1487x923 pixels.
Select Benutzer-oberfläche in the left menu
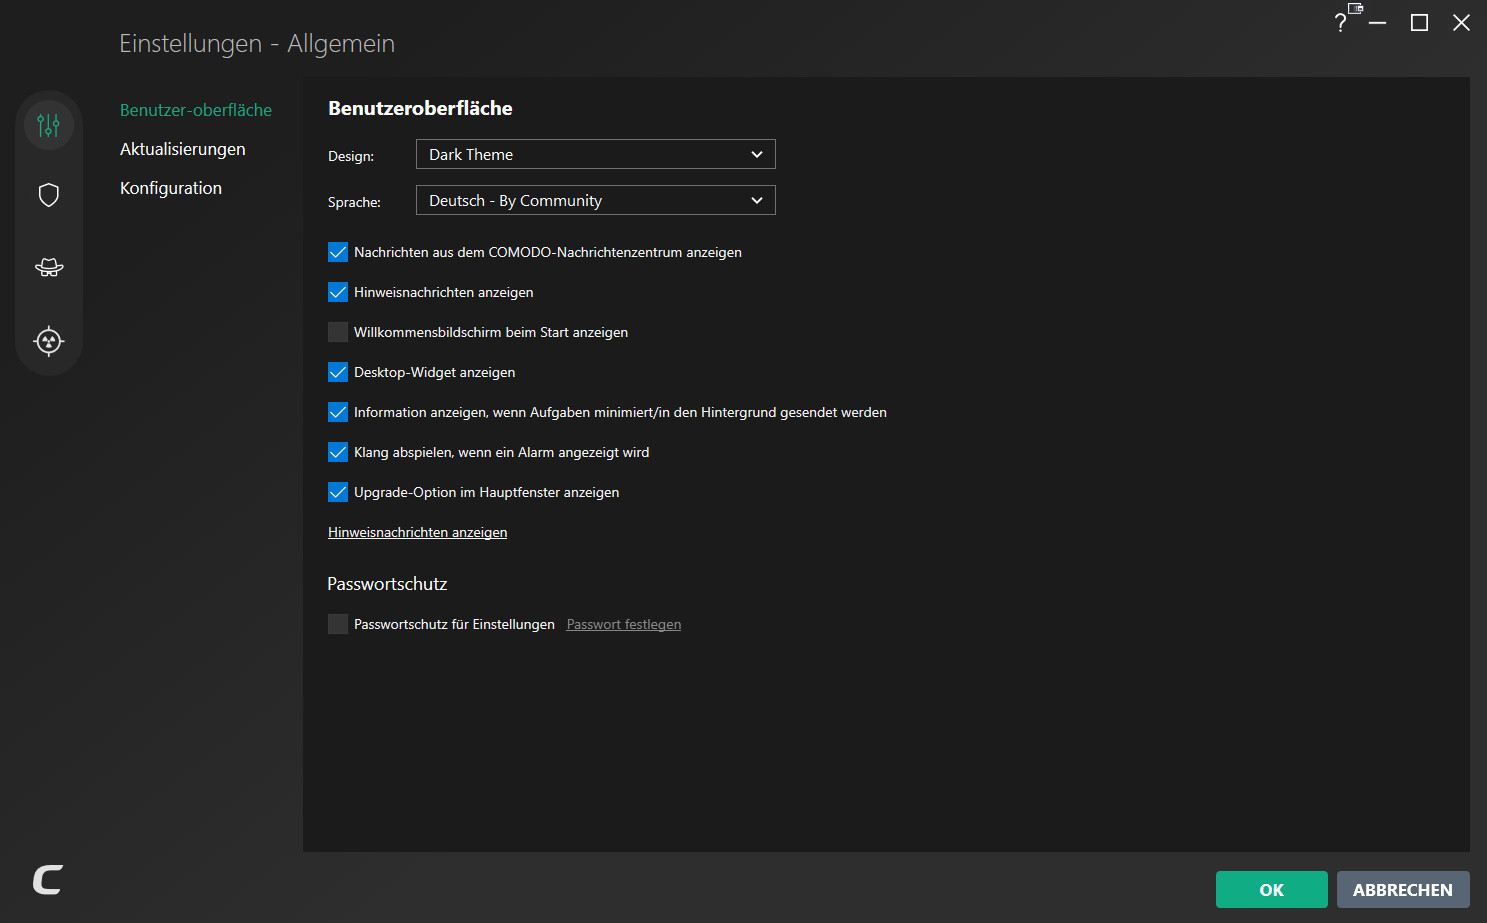pos(196,110)
